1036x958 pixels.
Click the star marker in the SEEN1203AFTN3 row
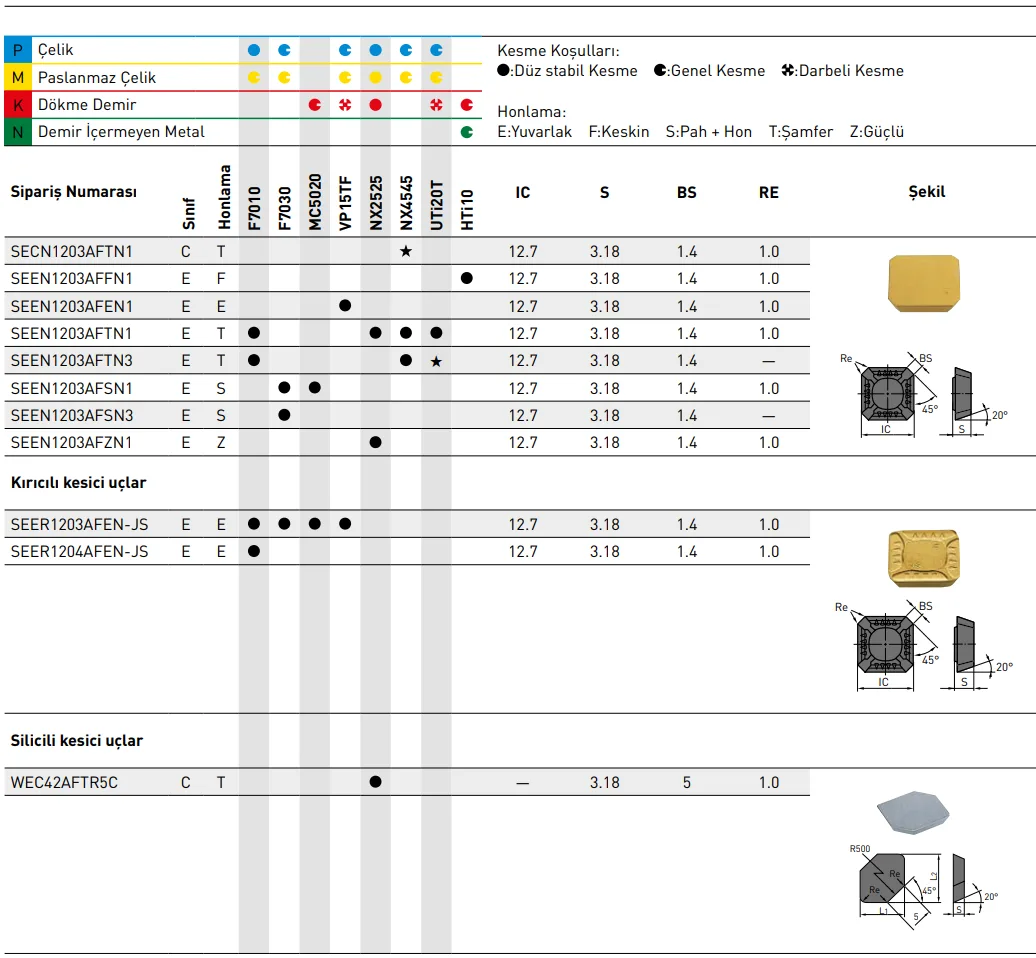click(x=436, y=360)
